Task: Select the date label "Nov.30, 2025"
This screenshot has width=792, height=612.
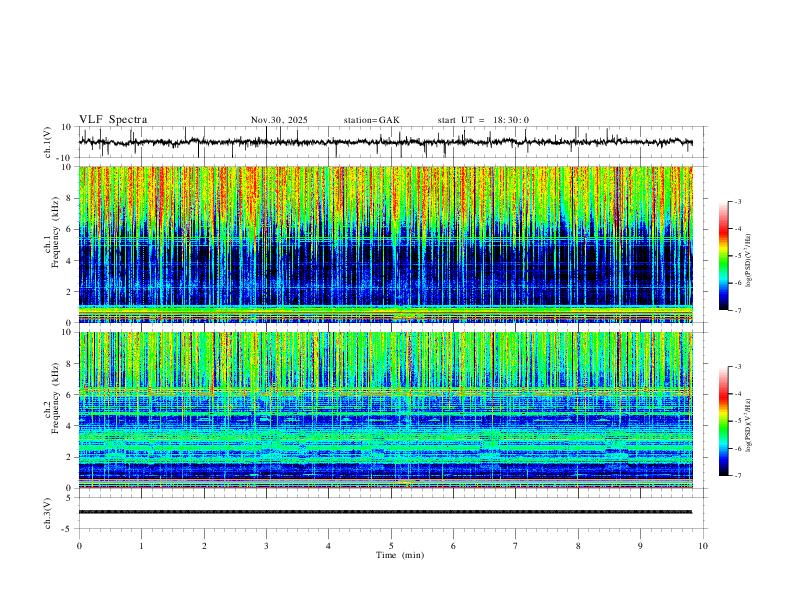Action: tap(279, 120)
